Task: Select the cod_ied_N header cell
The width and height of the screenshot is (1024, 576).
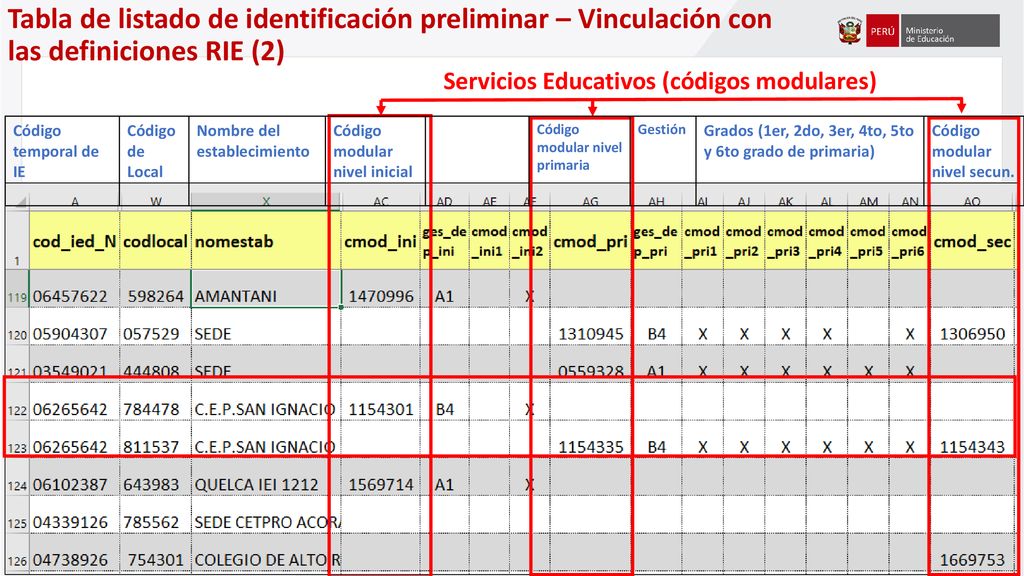Action: (x=74, y=241)
